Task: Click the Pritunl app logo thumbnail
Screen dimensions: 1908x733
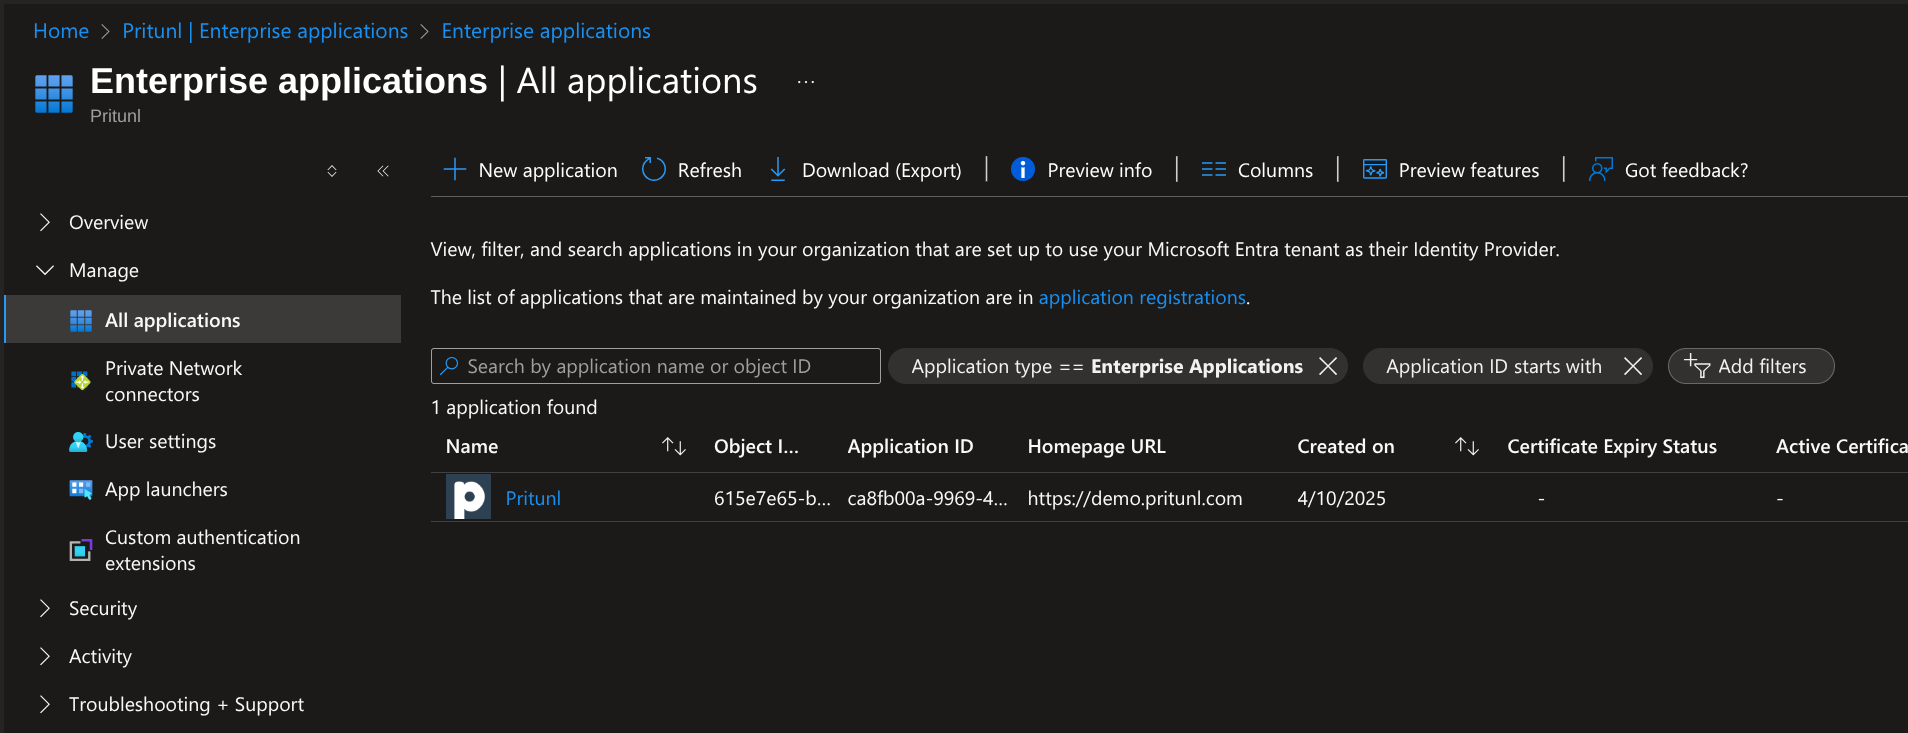Action: point(468,498)
